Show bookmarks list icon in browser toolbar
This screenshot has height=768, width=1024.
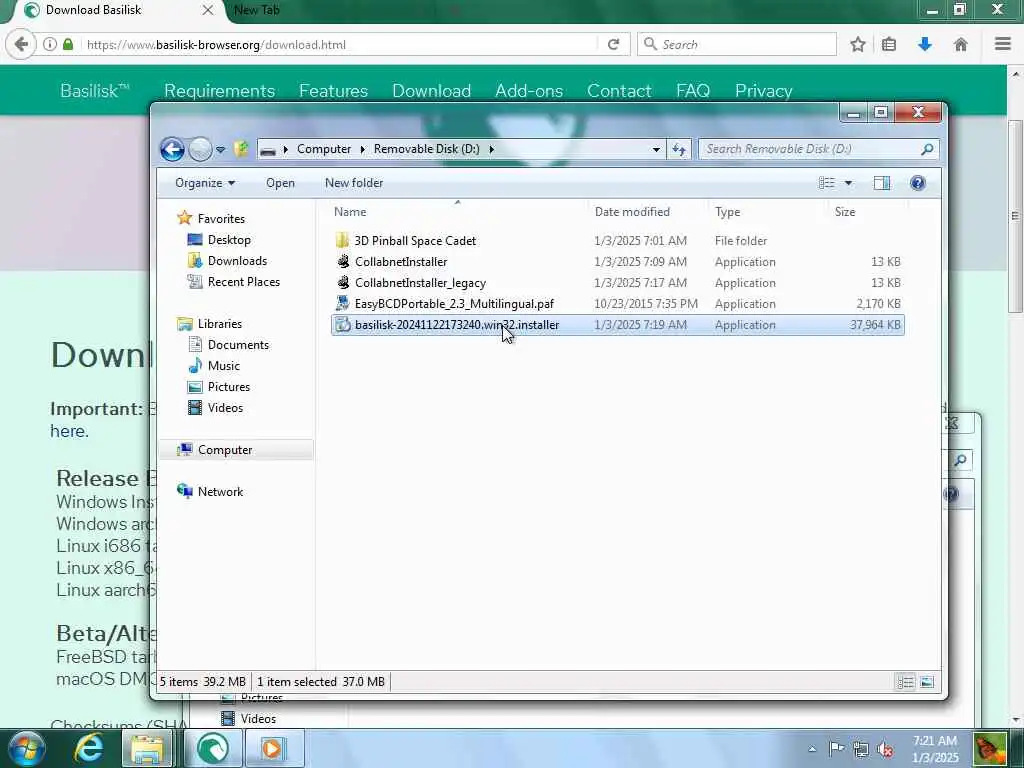coord(889,44)
